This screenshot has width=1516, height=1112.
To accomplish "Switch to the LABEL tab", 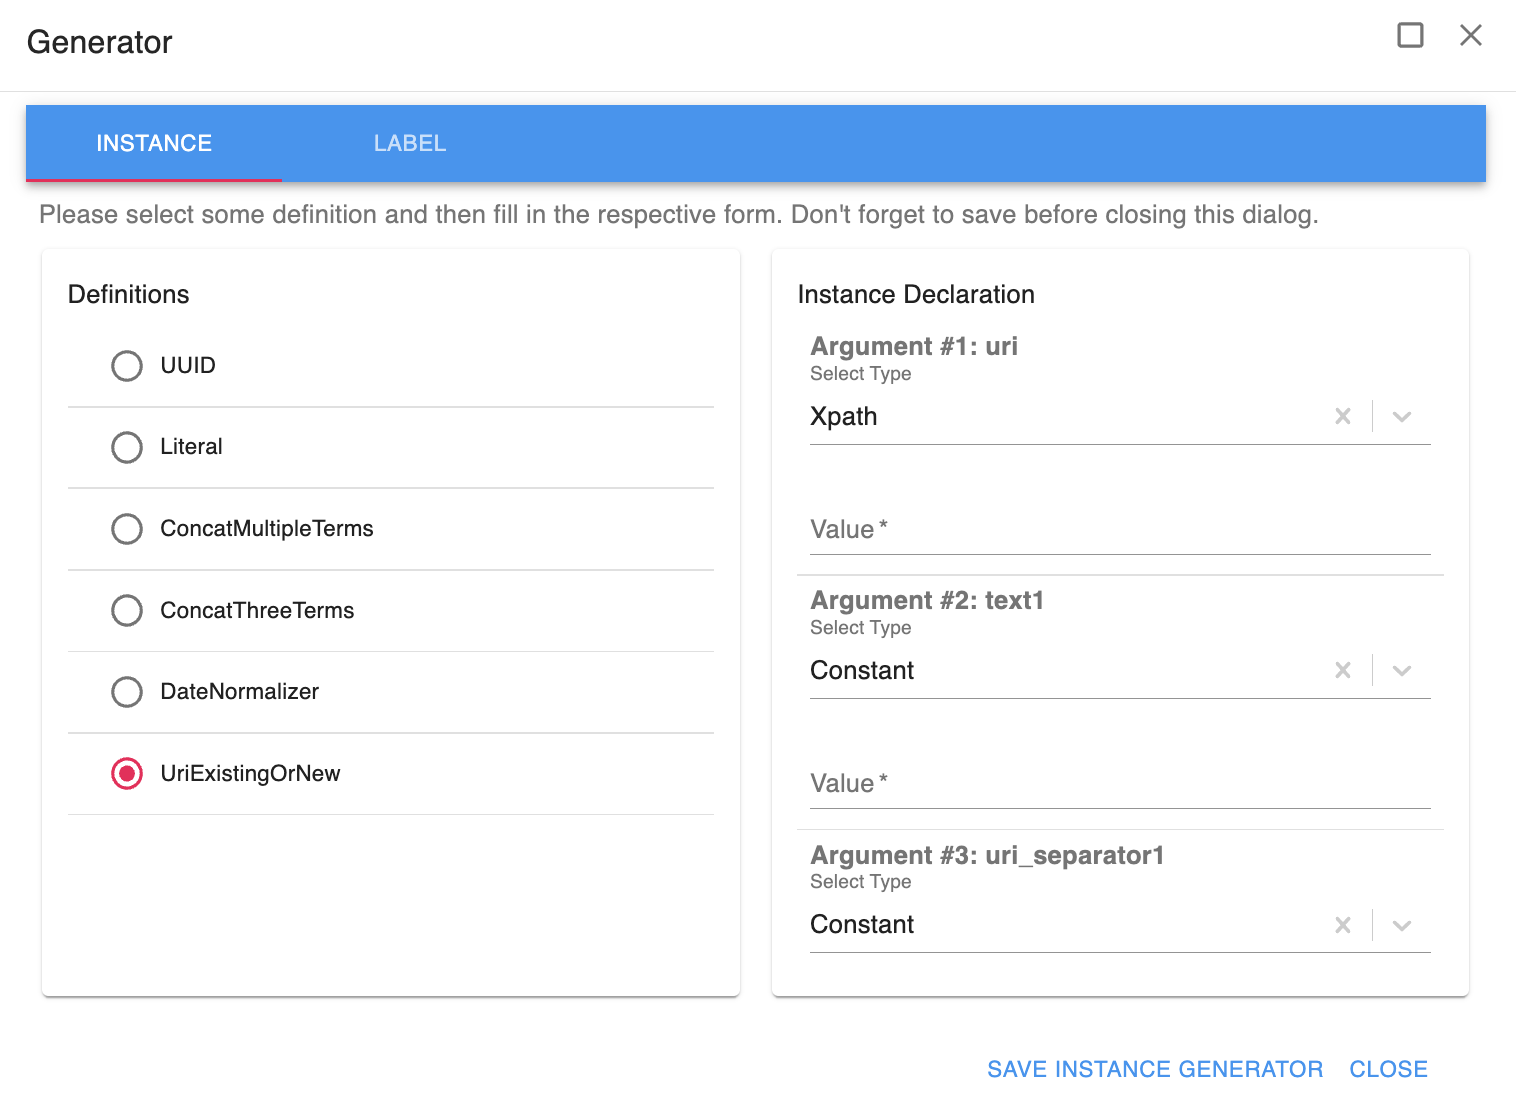I will (x=410, y=144).
